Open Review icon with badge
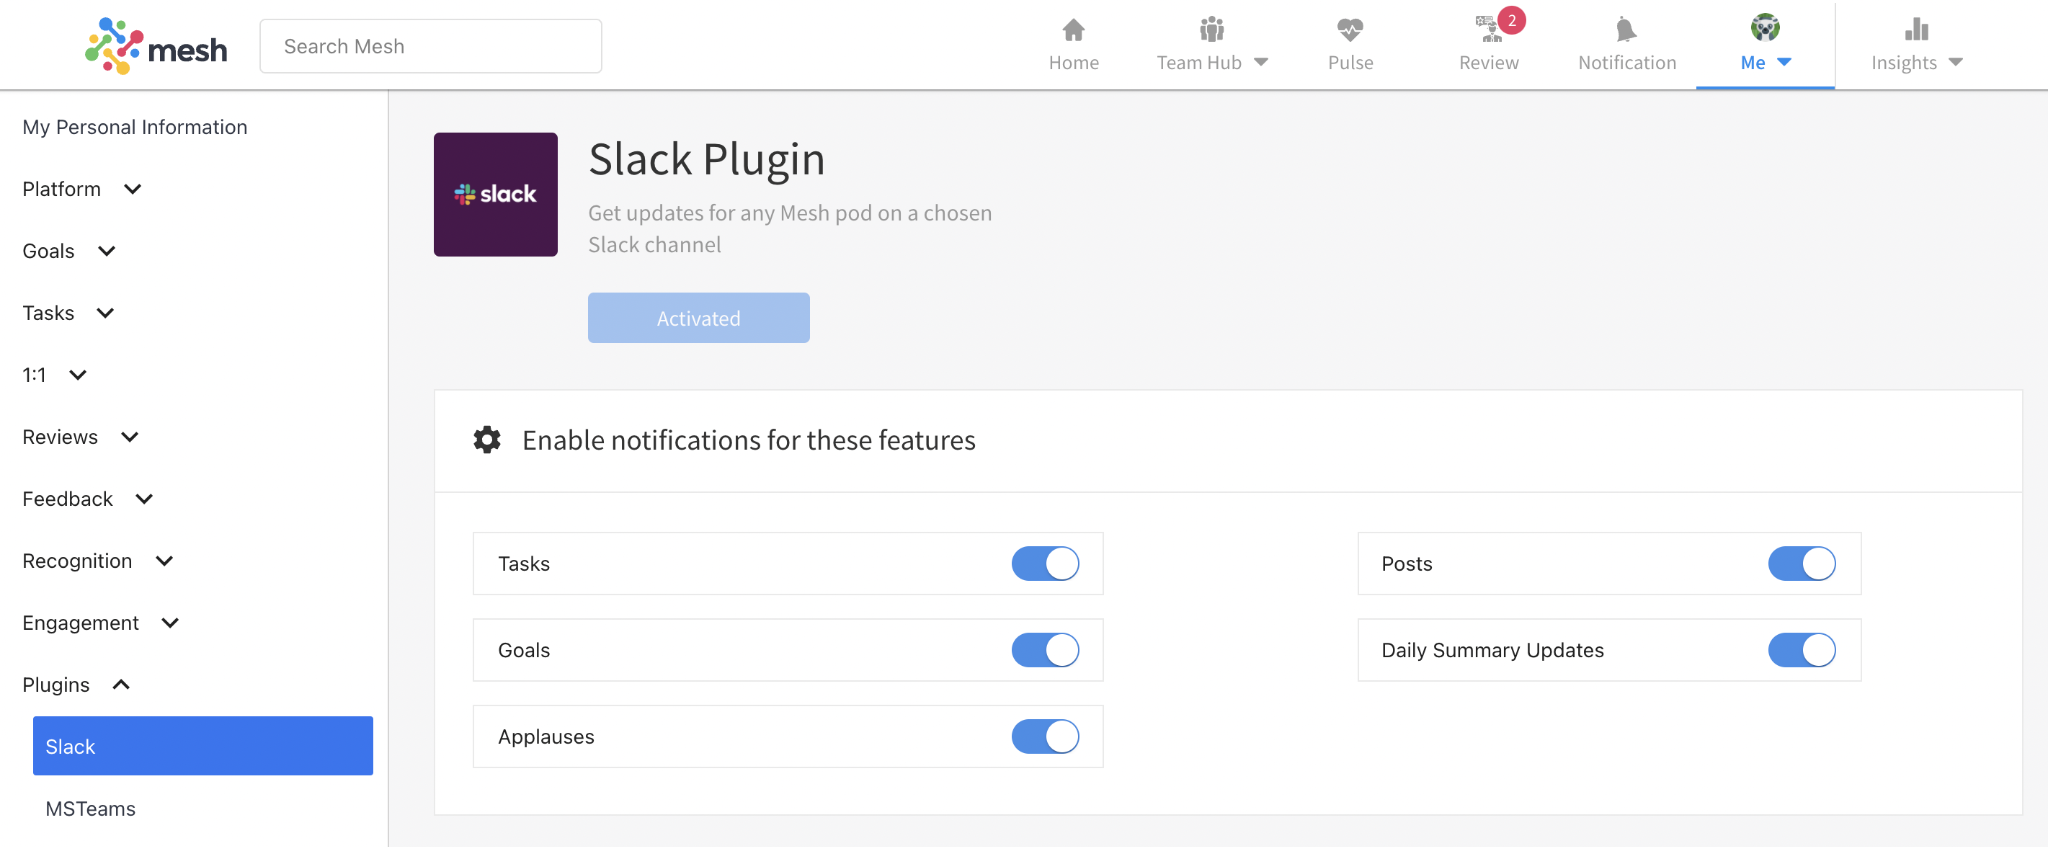 click(1490, 30)
